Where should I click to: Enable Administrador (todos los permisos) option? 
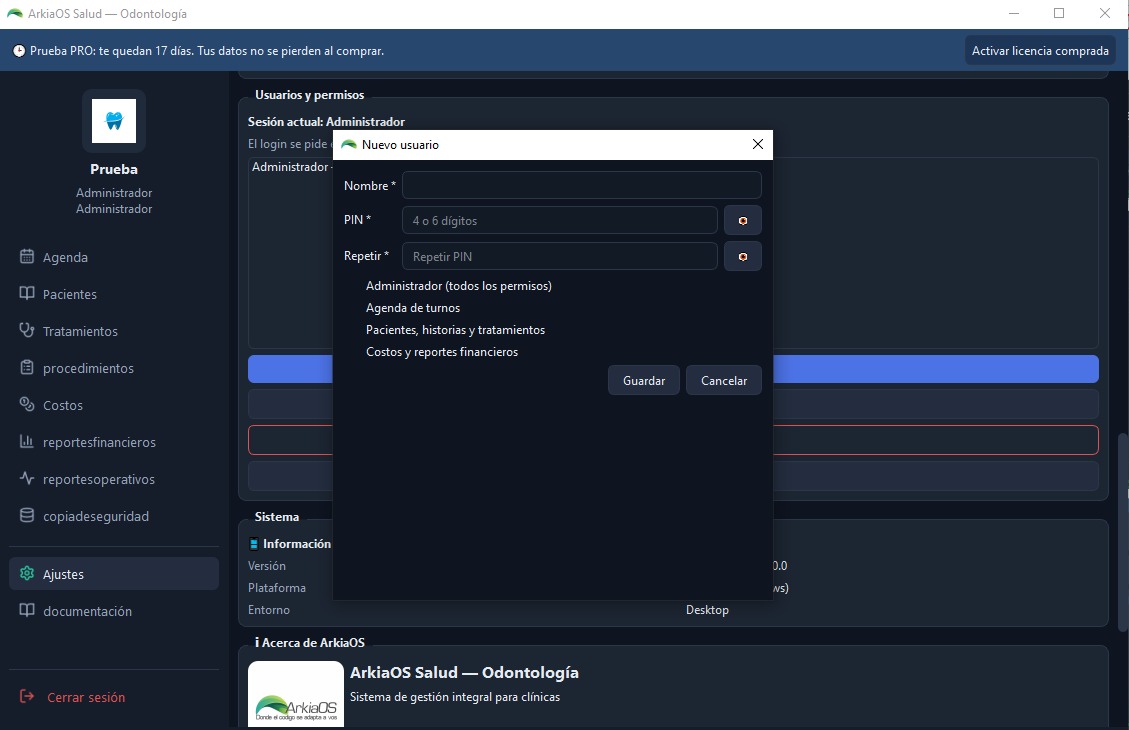459,286
